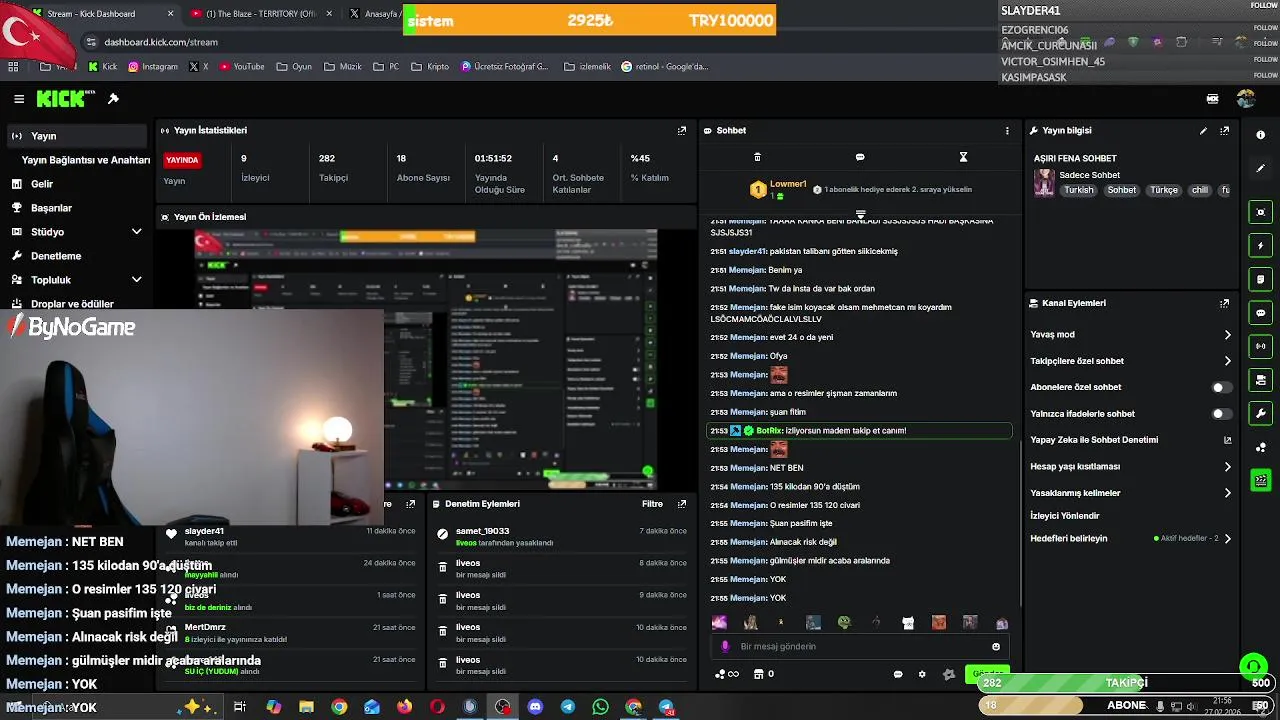
Task: Pop out the Denetim Eylemleri panel
Action: point(682,504)
